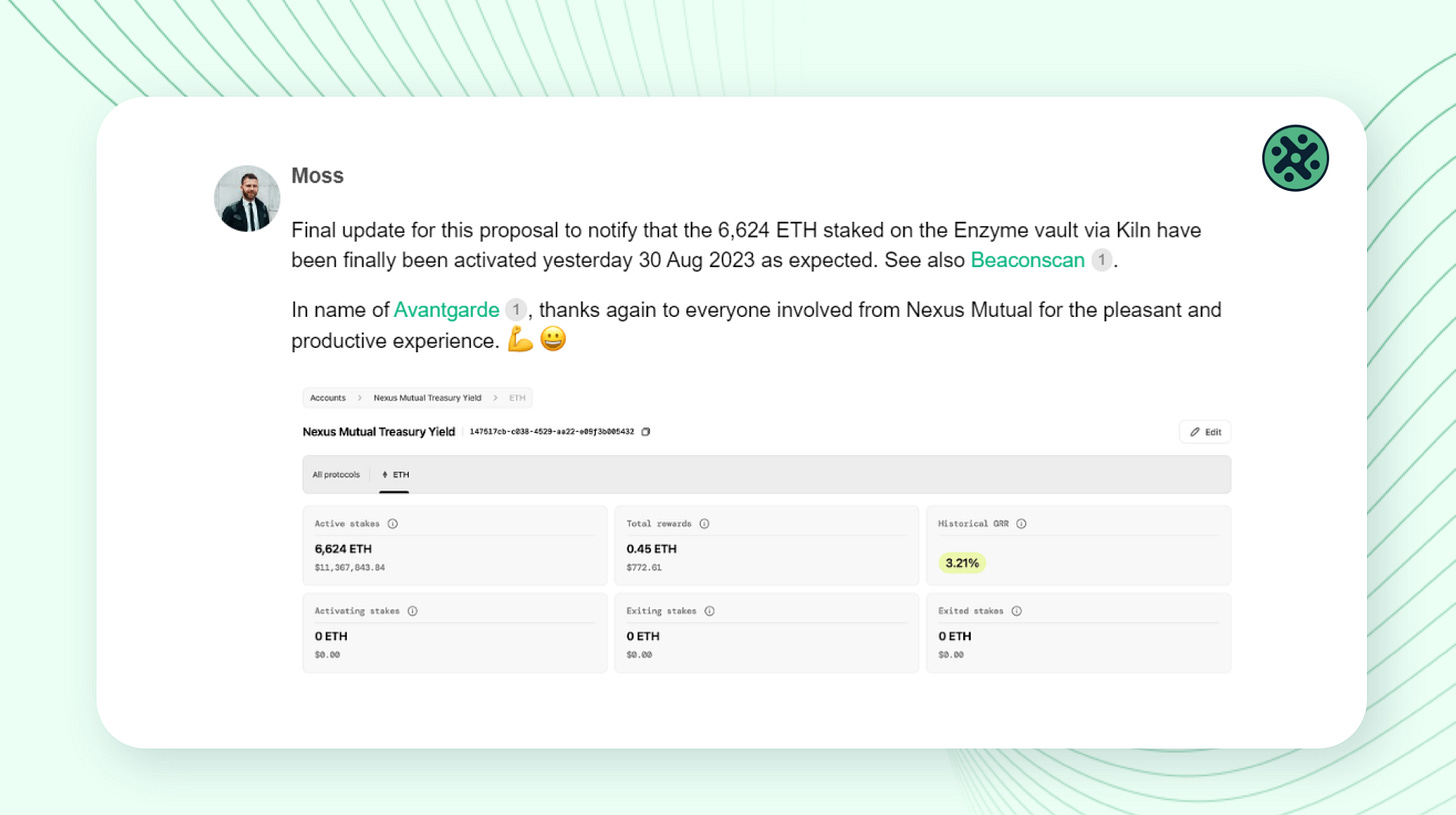Click the 6,624 ETH active stakes value
The image size is (1456, 815).
pos(343,549)
